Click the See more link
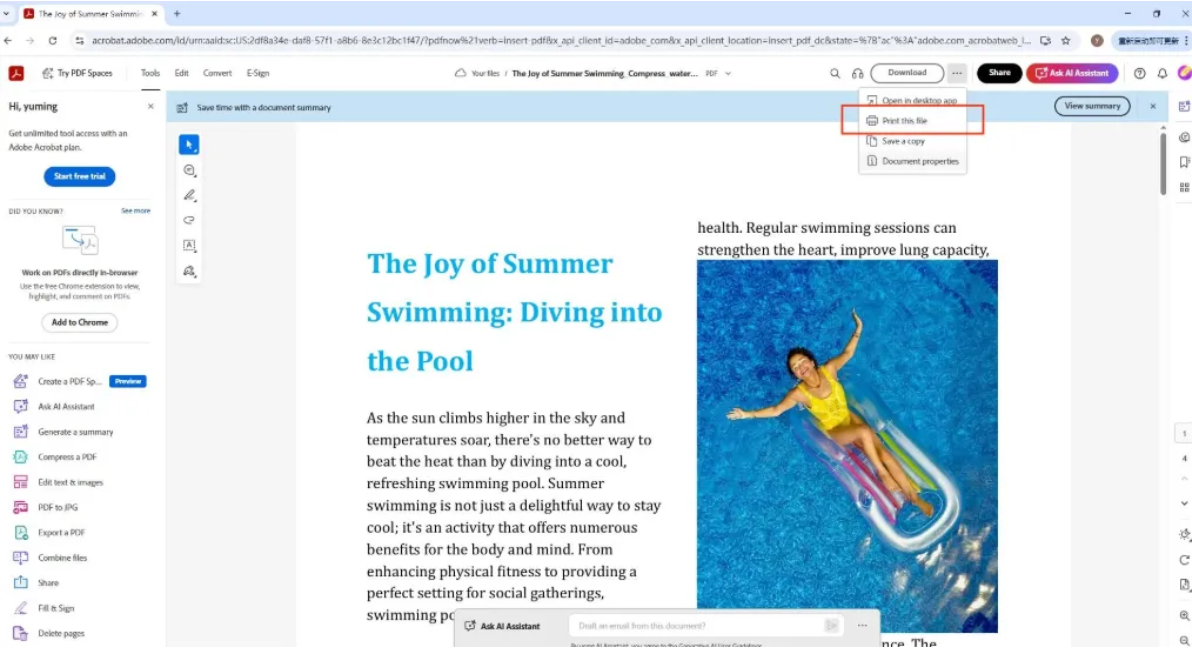Screen dimensions: 1192x653 pos(135,211)
